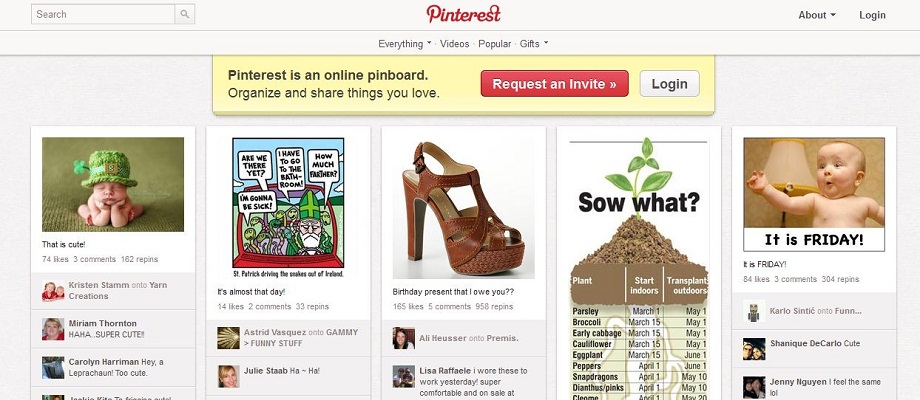This screenshot has height=400, width=920.
Task: Expand the Everything category dropdown
Action: [x=404, y=43]
